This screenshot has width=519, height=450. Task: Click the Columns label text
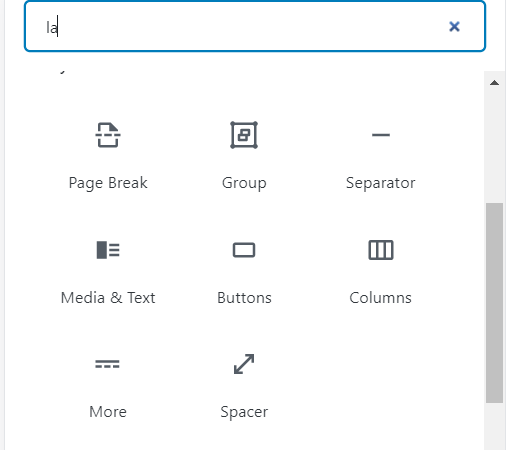380,298
